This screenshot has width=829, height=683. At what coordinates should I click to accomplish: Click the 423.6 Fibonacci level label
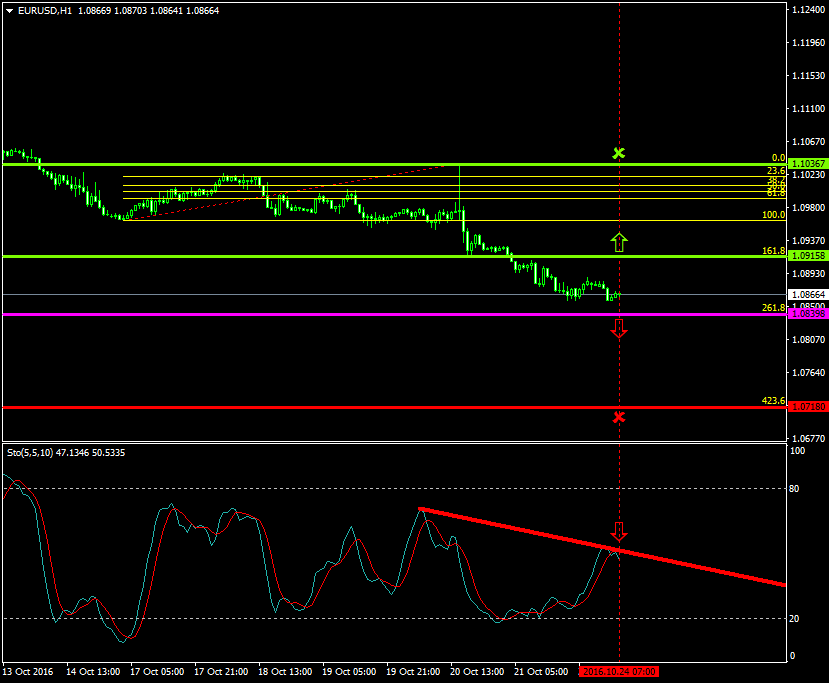point(772,400)
